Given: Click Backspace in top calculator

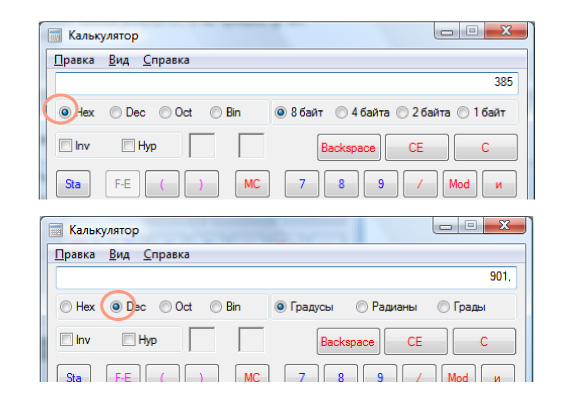Looking at the screenshot, I should coord(348,147).
